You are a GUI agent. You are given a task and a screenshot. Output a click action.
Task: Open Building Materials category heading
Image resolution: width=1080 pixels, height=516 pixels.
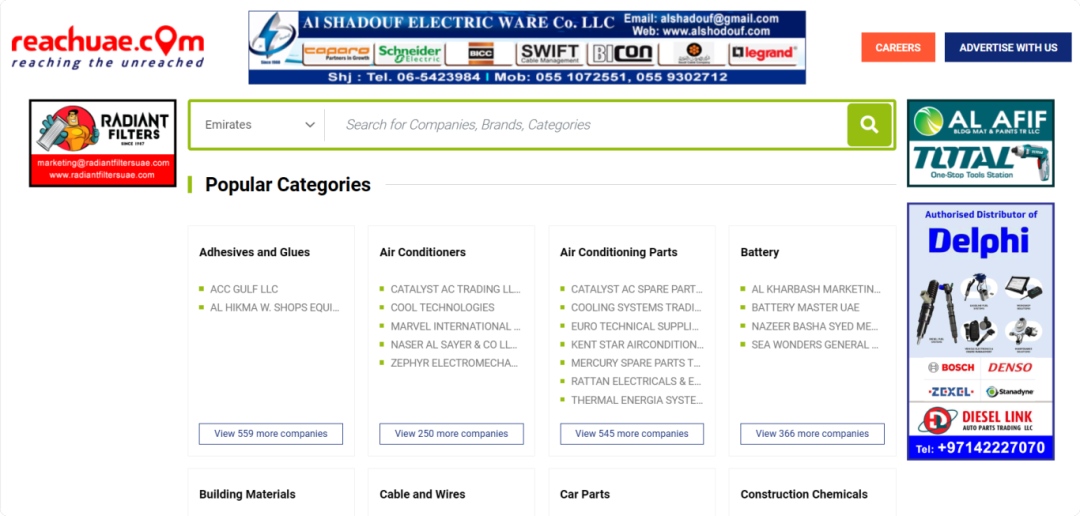click(247, 494)
